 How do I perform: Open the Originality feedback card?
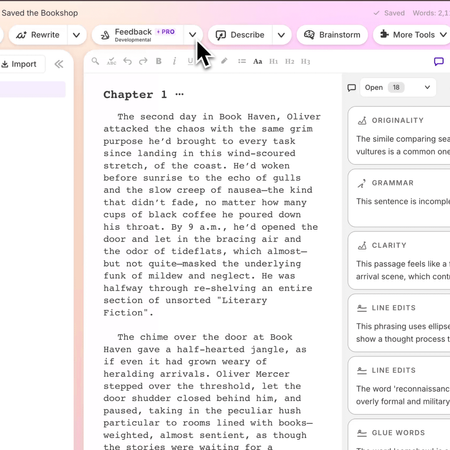point(399,135)
